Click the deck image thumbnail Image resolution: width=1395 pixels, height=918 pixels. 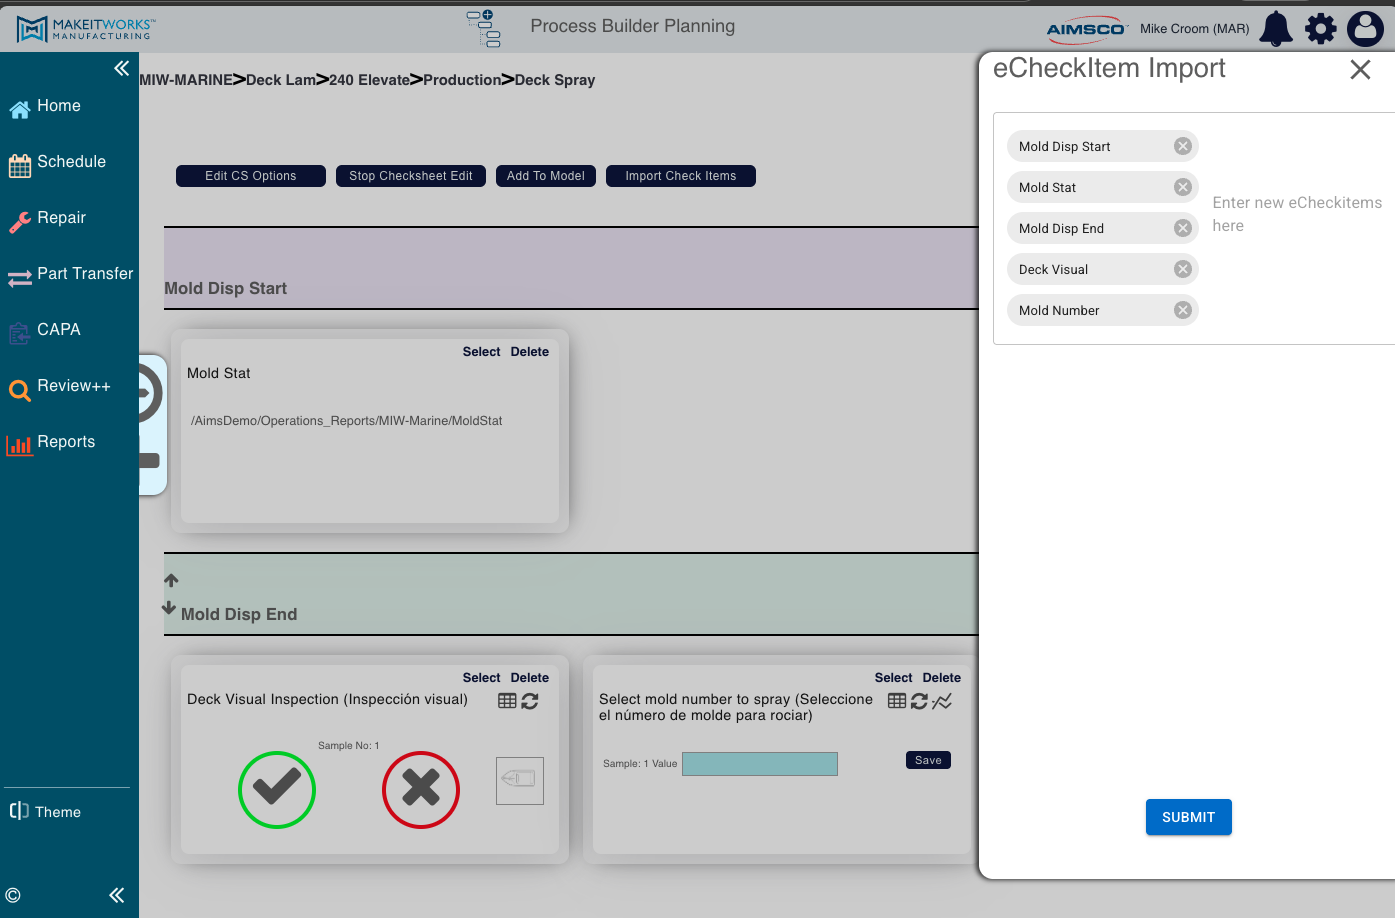520,781
